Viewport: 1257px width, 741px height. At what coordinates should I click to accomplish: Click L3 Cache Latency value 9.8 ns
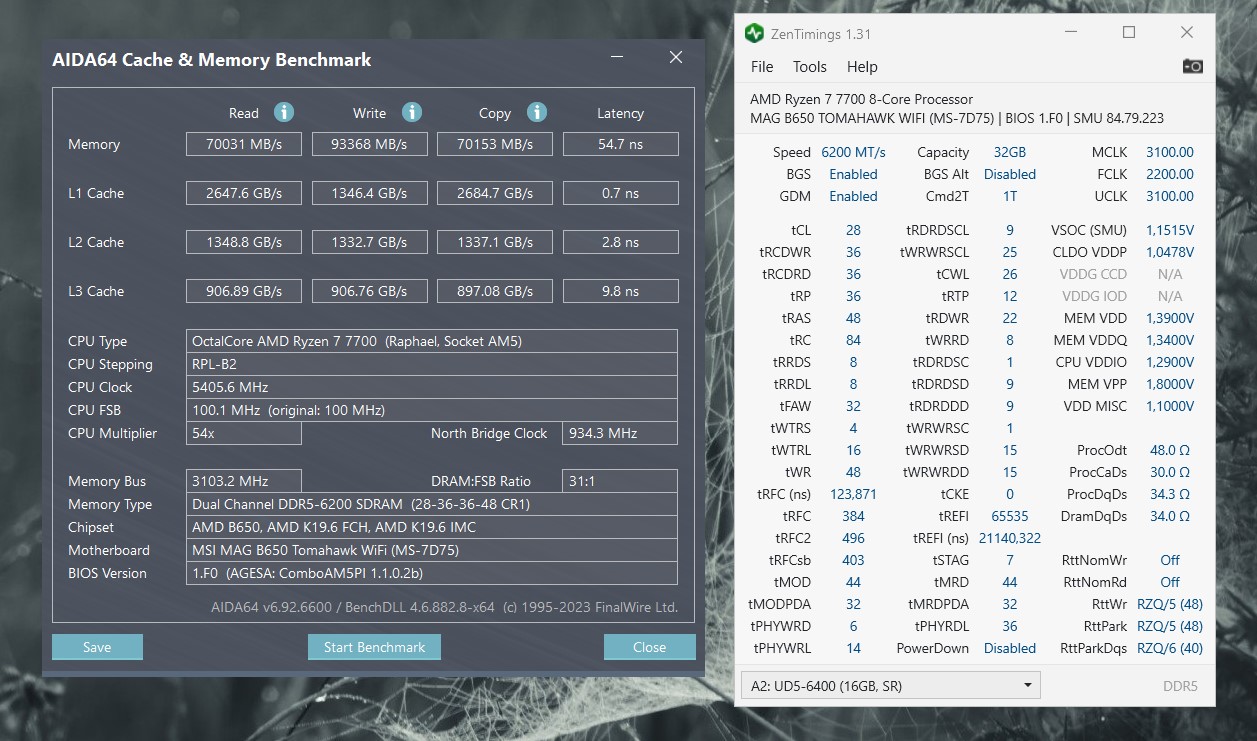[x=621, y=291]
